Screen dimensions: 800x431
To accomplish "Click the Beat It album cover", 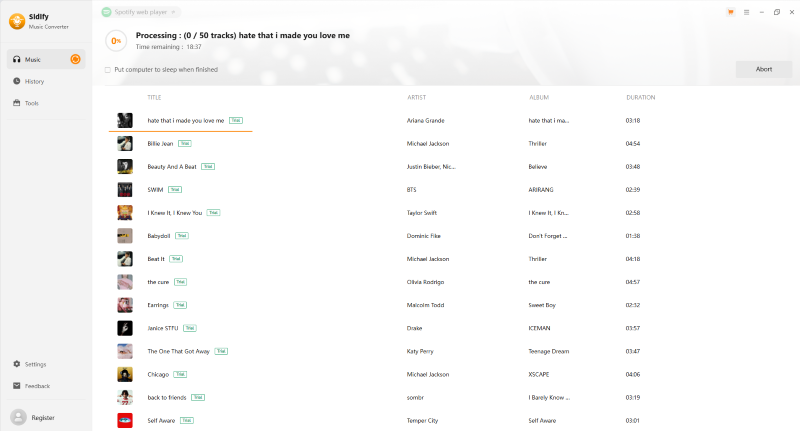I will point(125,259).
